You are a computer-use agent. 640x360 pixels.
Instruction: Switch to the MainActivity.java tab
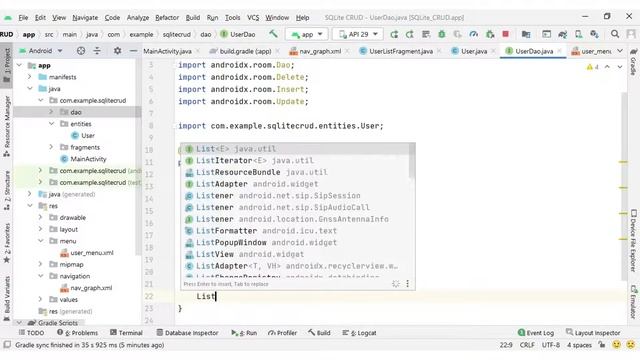(x=167, y=51)
